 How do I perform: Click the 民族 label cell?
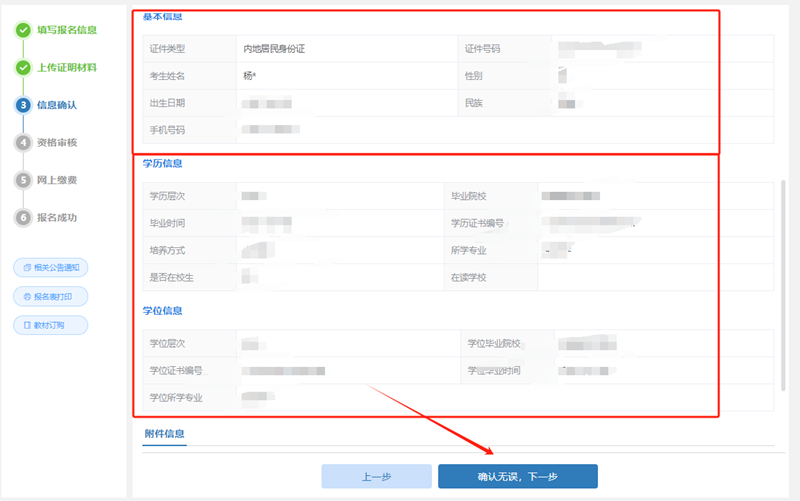point(505,103)
